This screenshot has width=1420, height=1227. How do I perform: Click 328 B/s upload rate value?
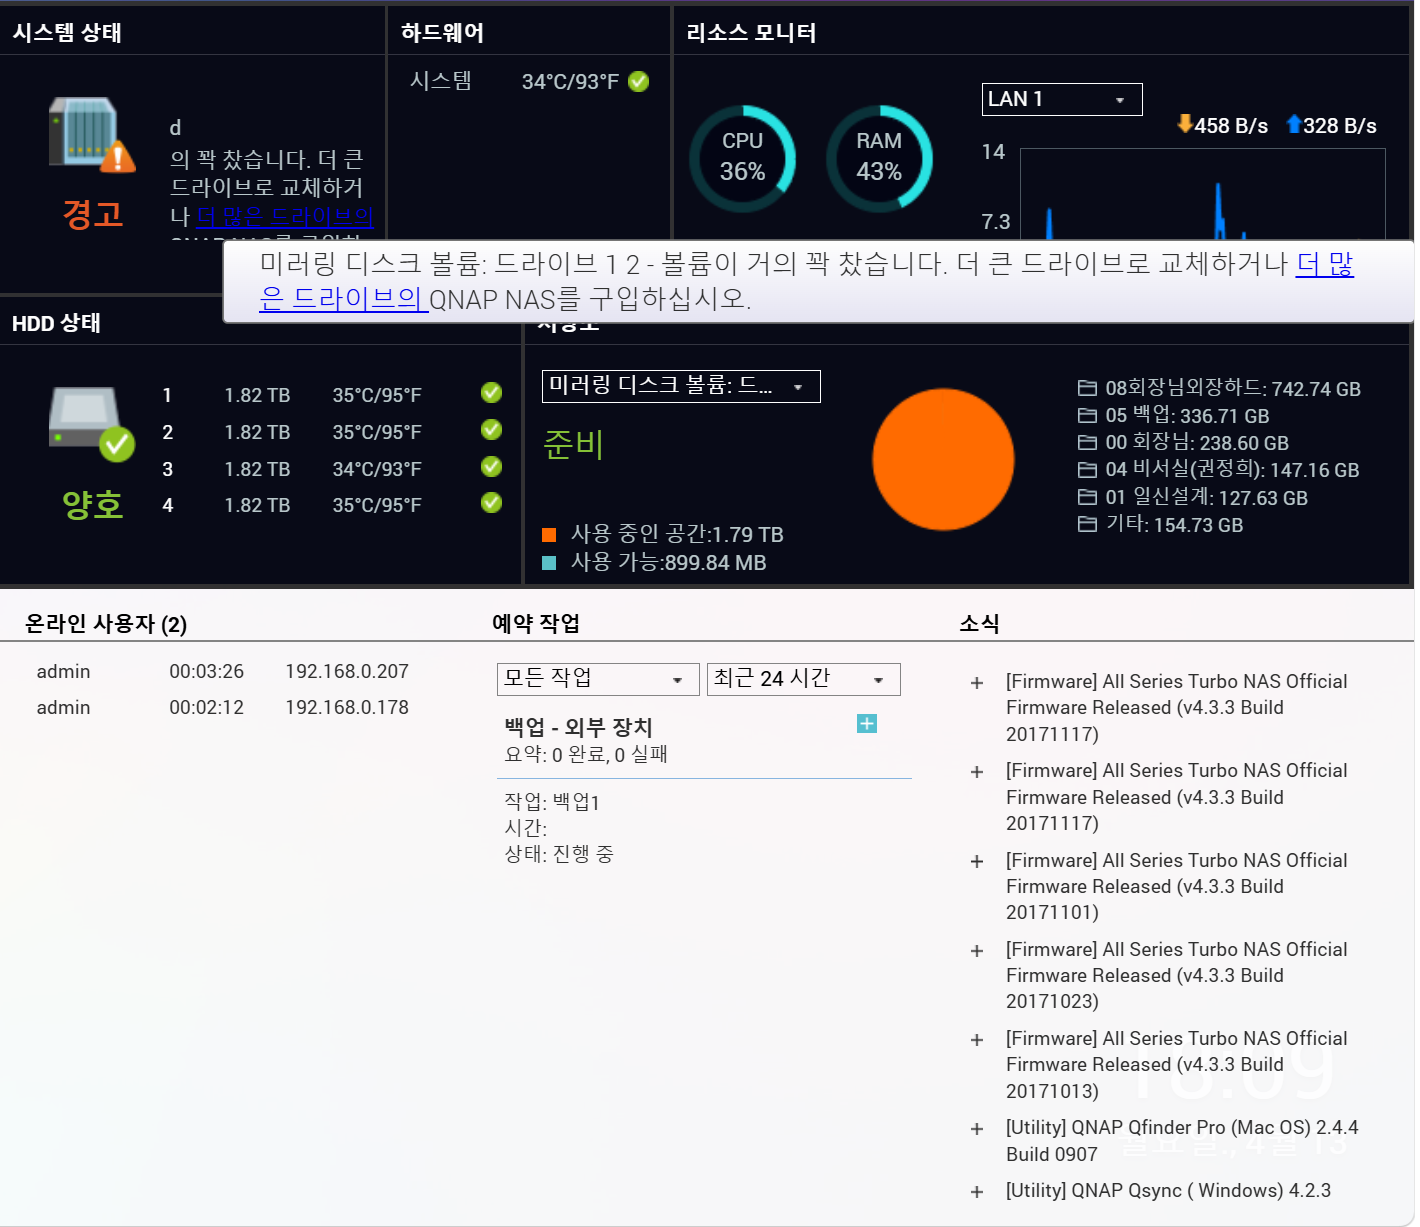1340,126
